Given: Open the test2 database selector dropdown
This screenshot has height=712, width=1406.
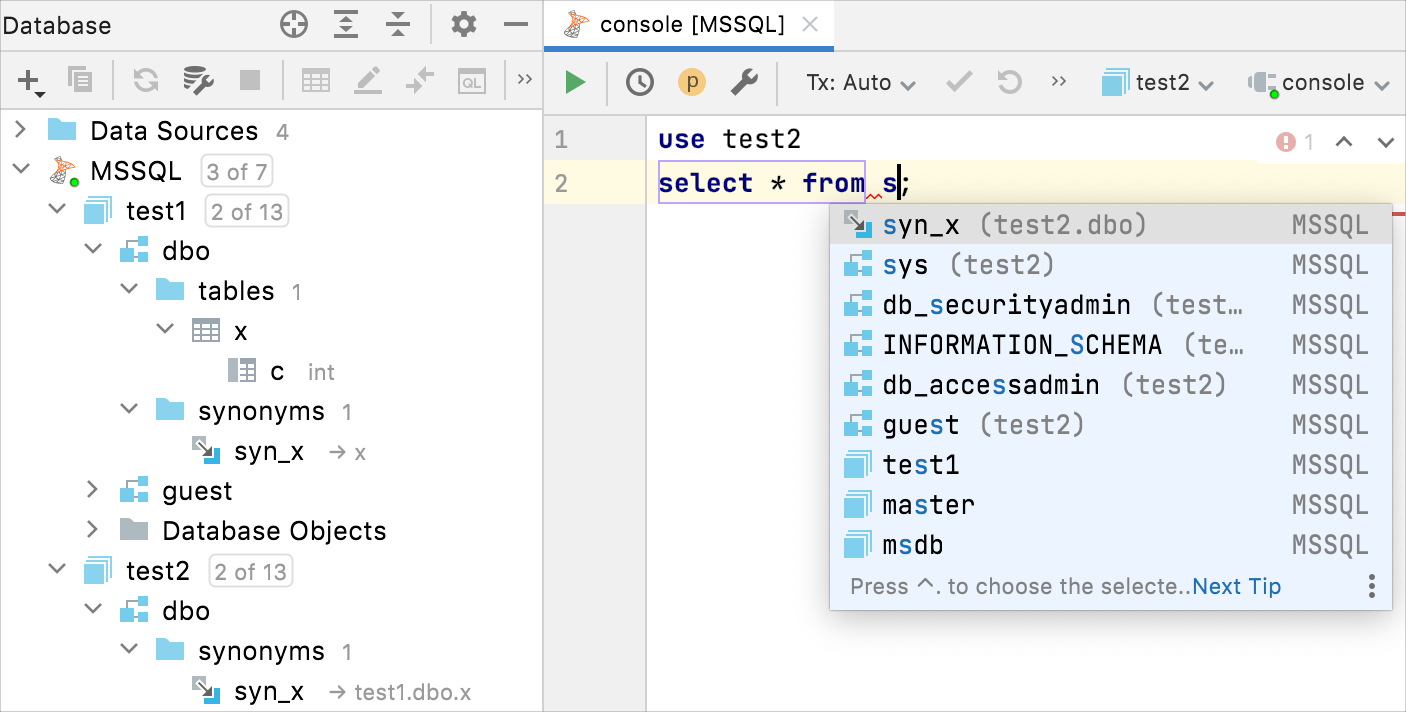Looking at the screenshot, I should (x=1158, y=83).
